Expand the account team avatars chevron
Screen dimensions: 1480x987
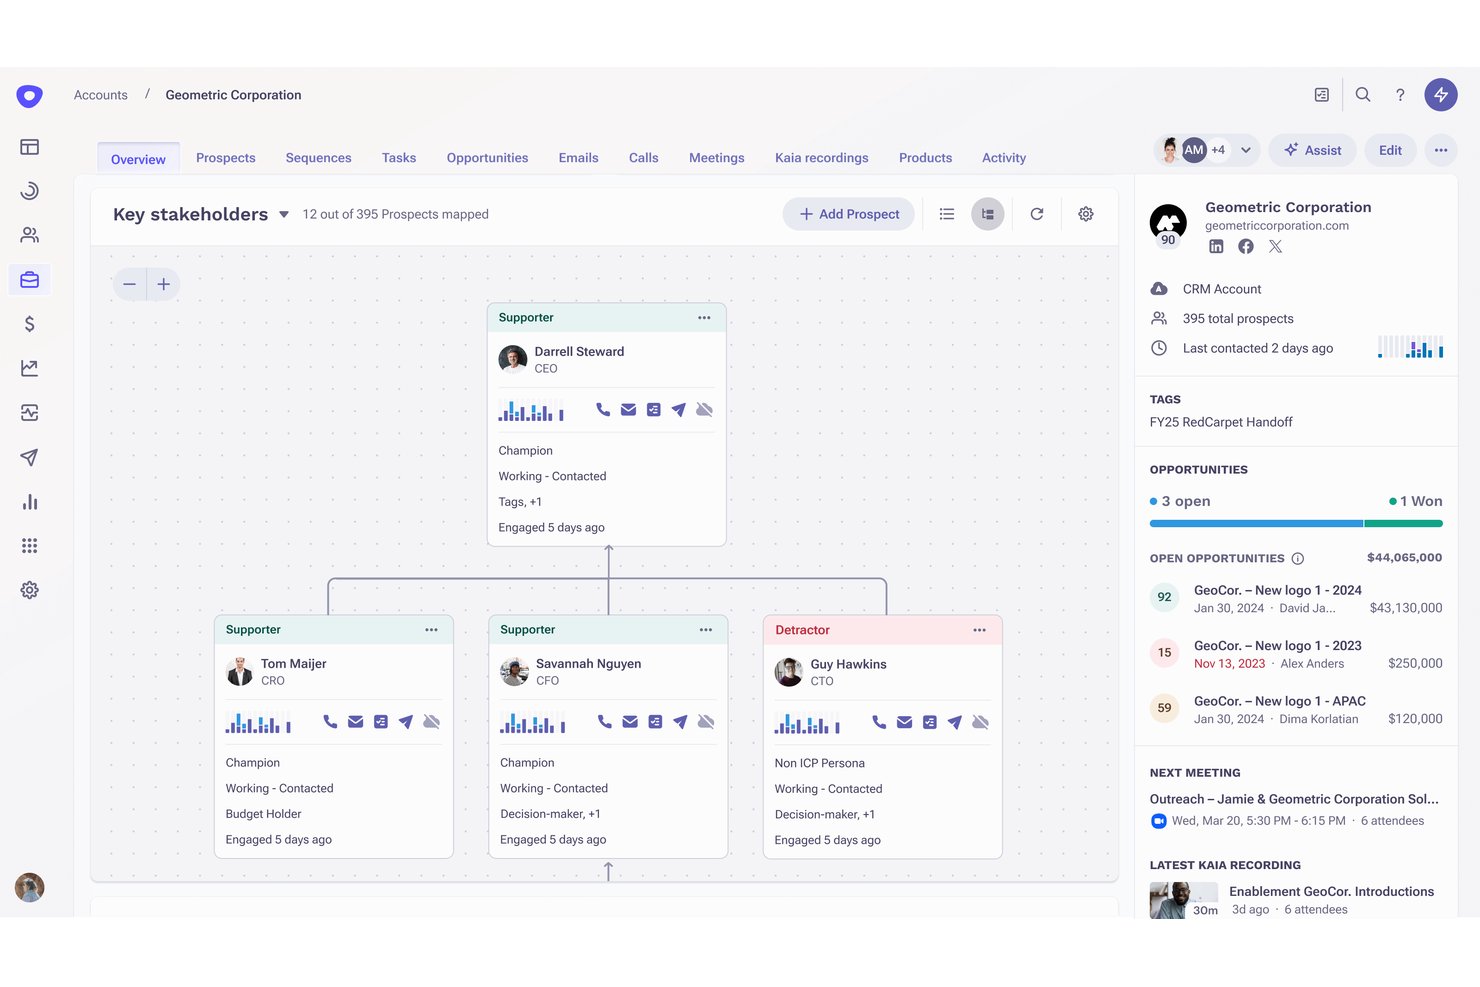[x=1246, y=150]
